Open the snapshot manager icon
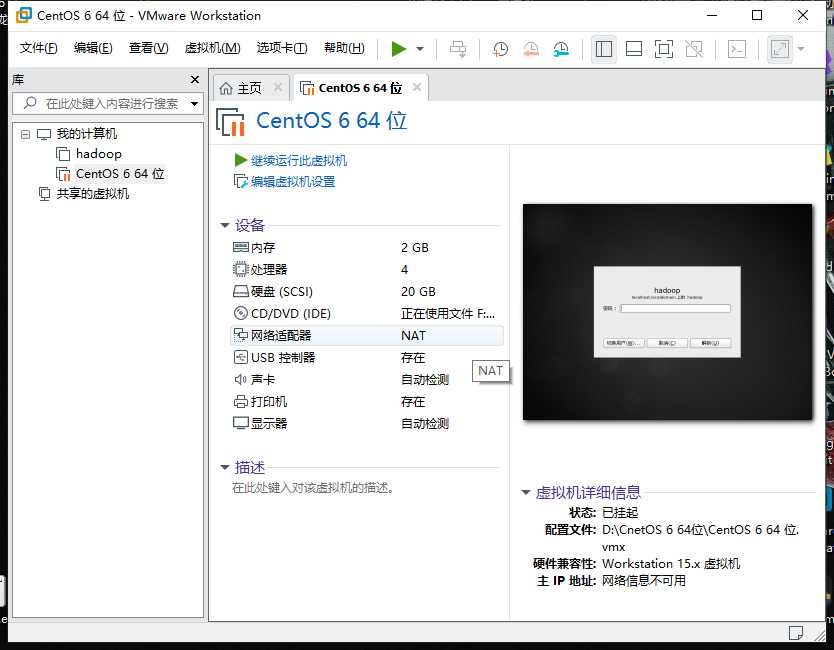 561,49
